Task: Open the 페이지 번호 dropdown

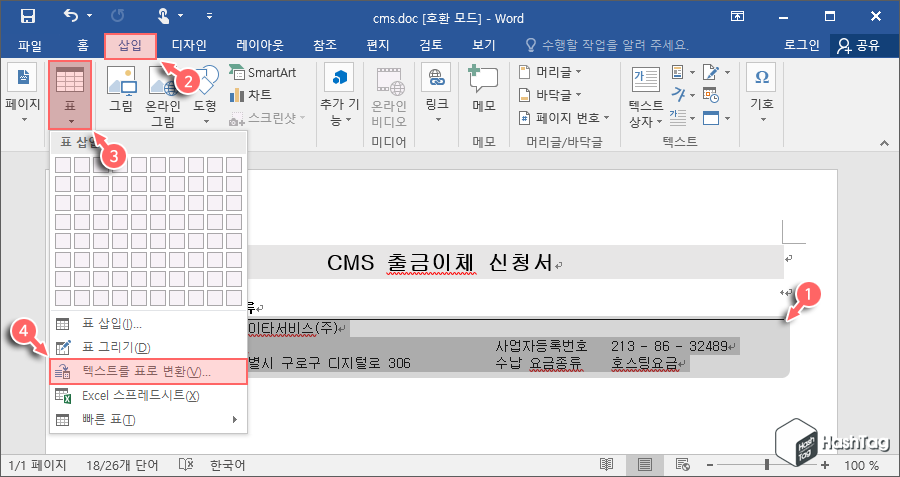Action: tap(564, 118)
